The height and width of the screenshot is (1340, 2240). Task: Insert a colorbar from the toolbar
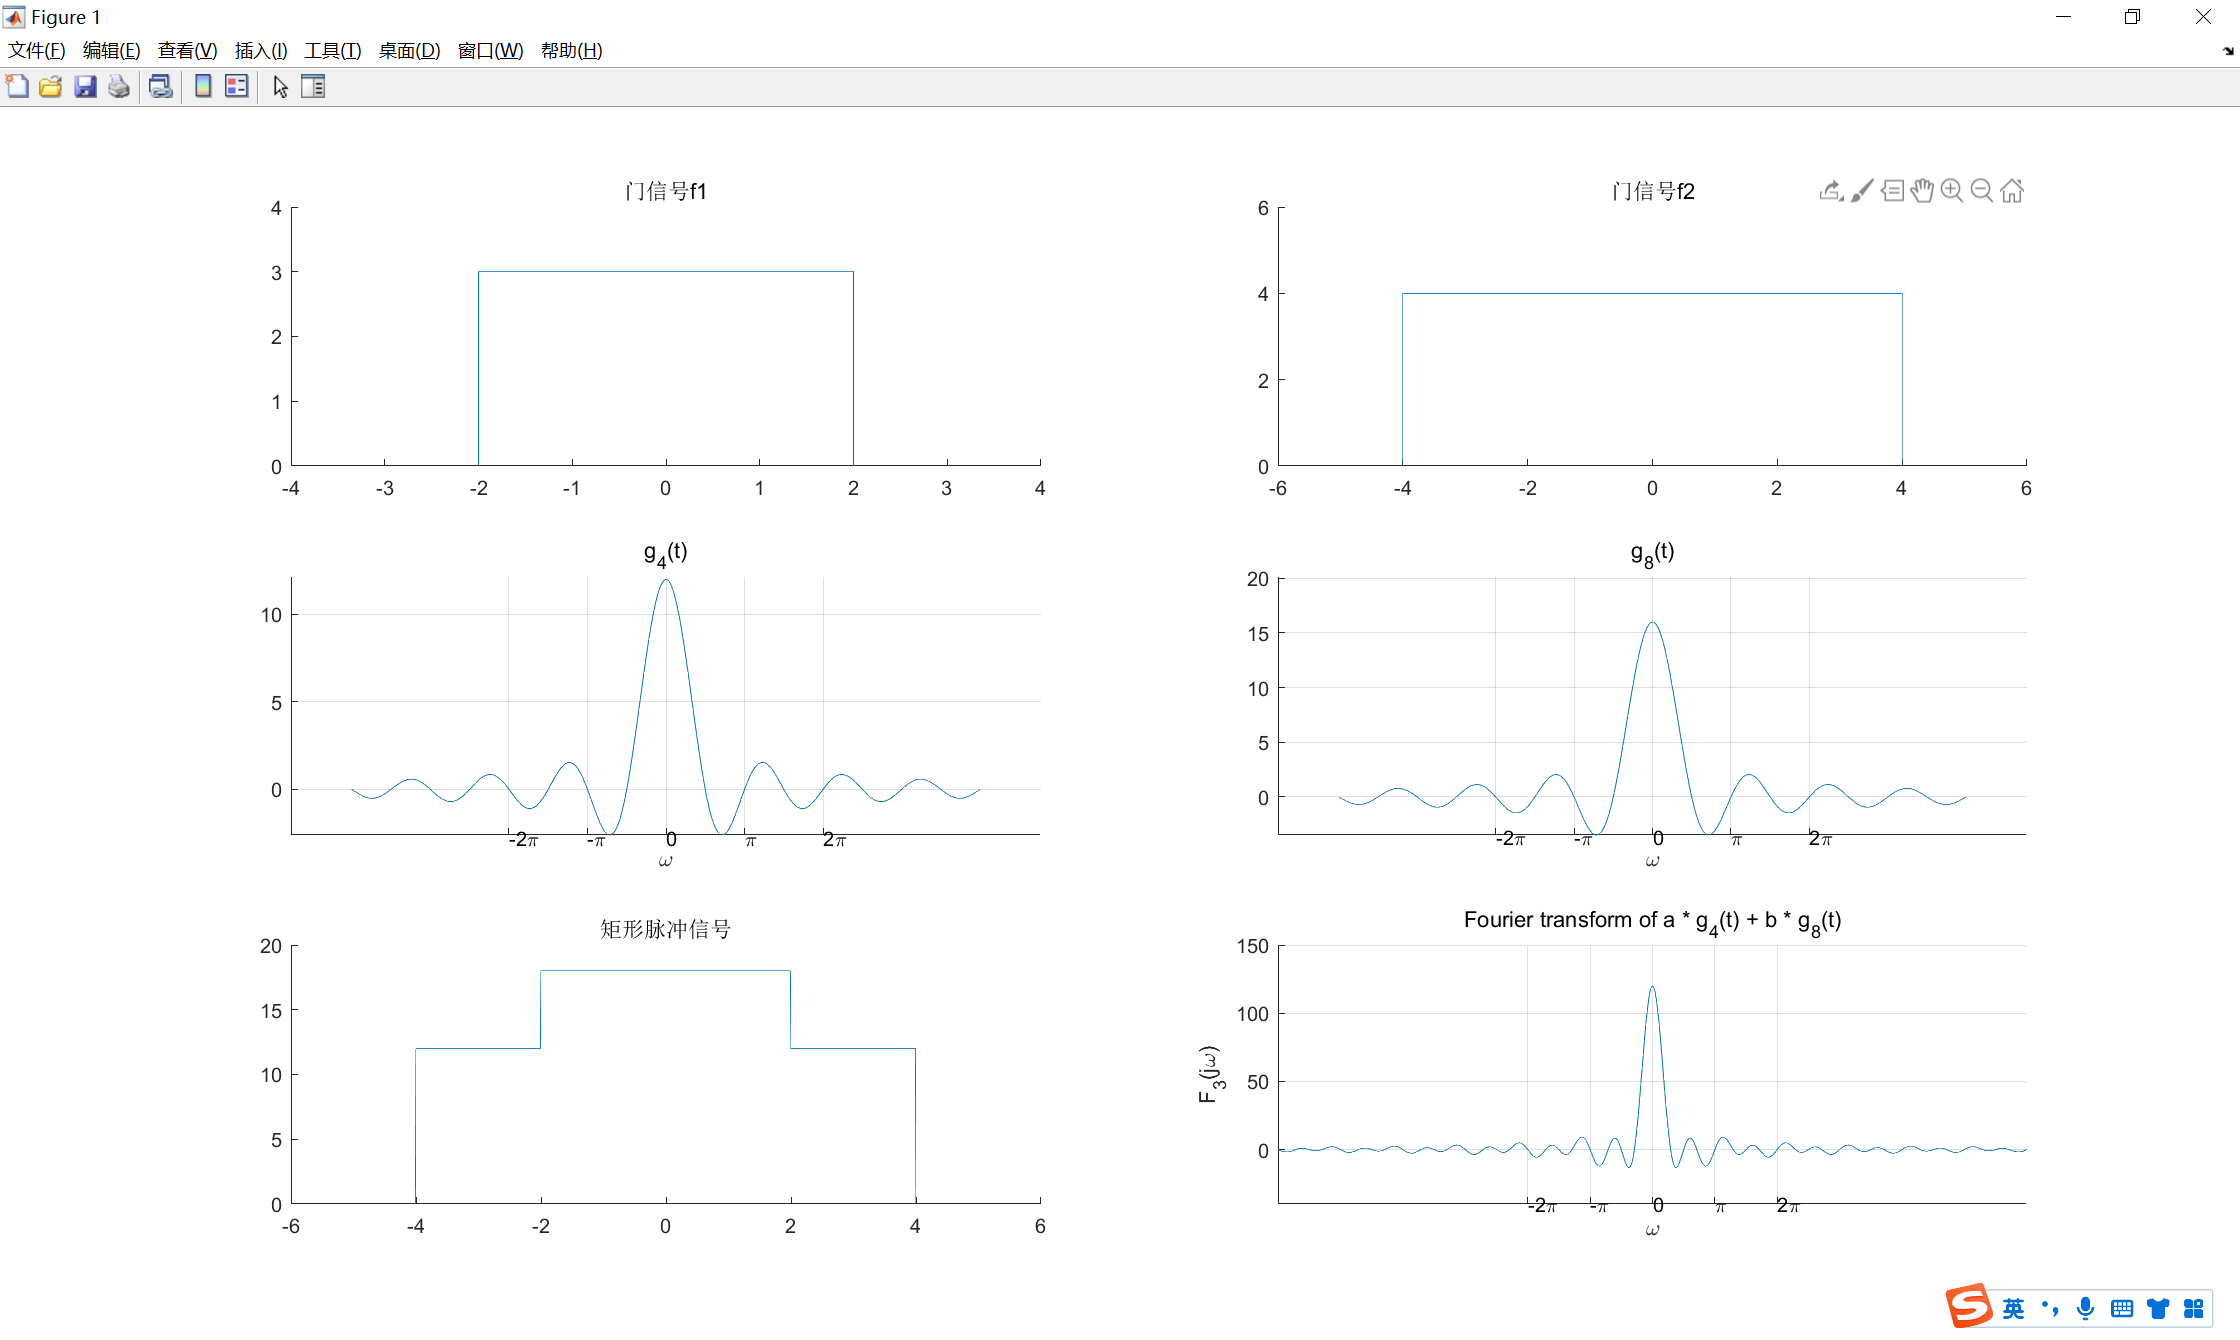tap(203, 87)
